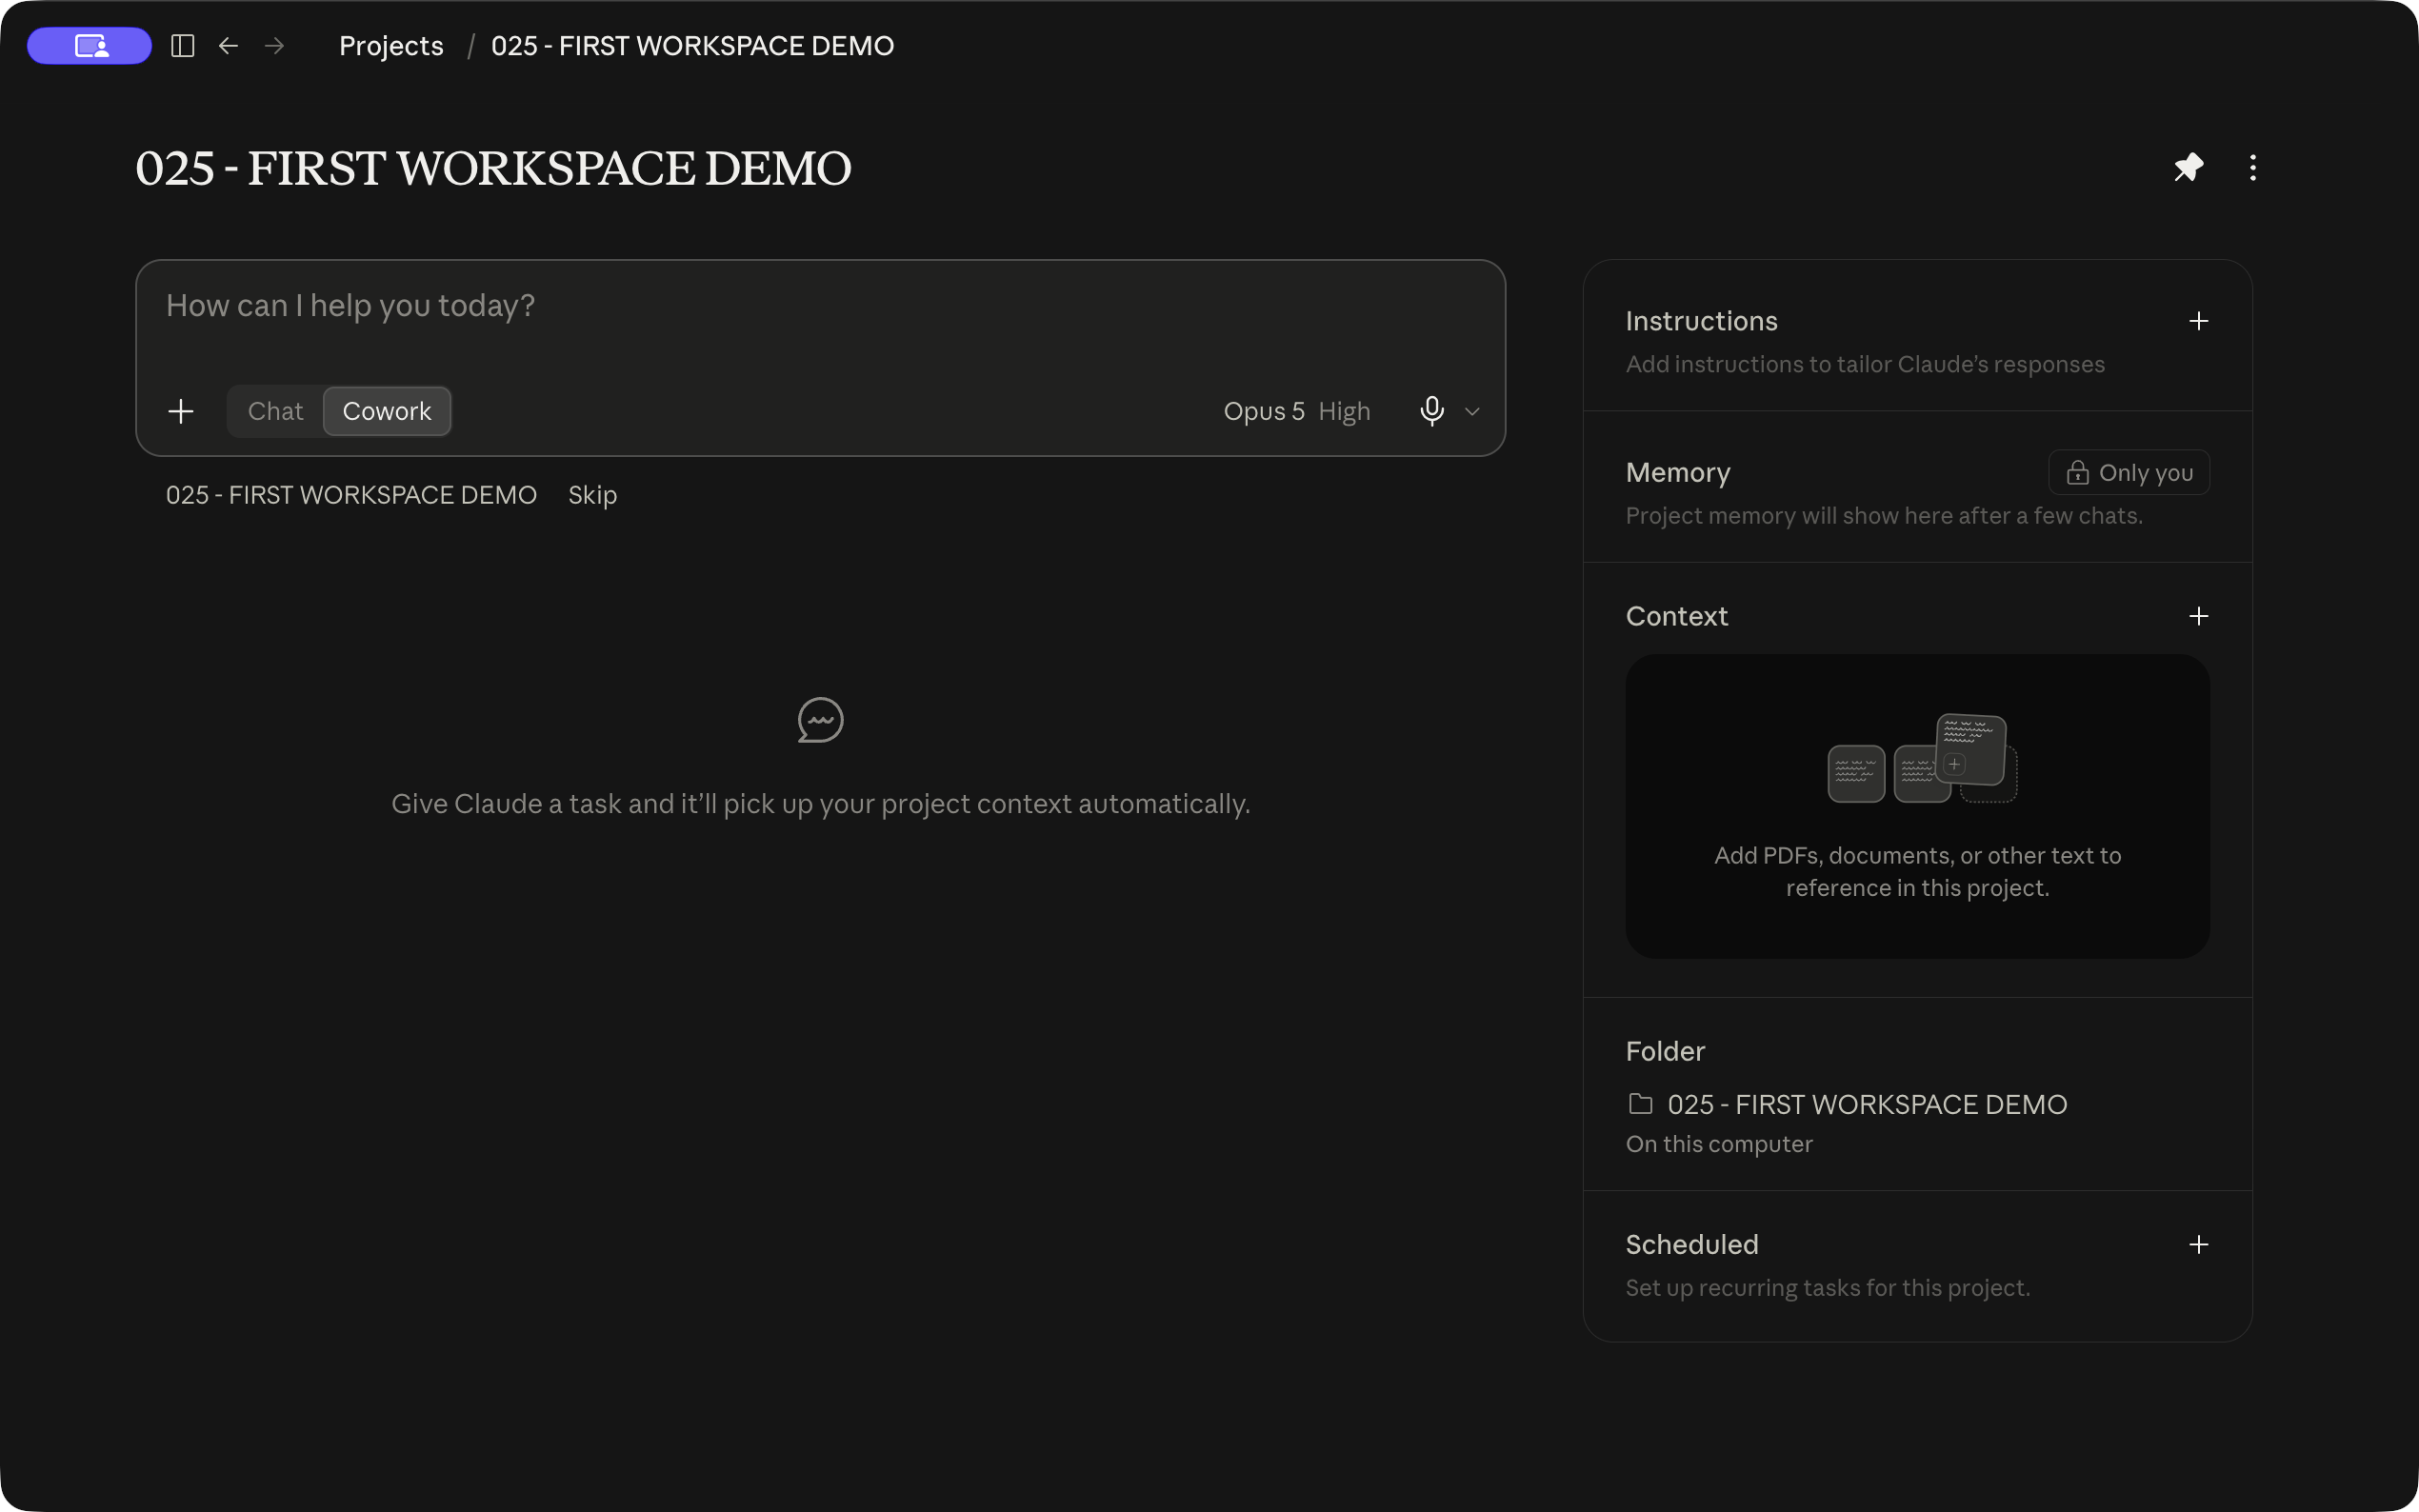
Task: Add instructions with the plus icon
Action: point(2199,321)
